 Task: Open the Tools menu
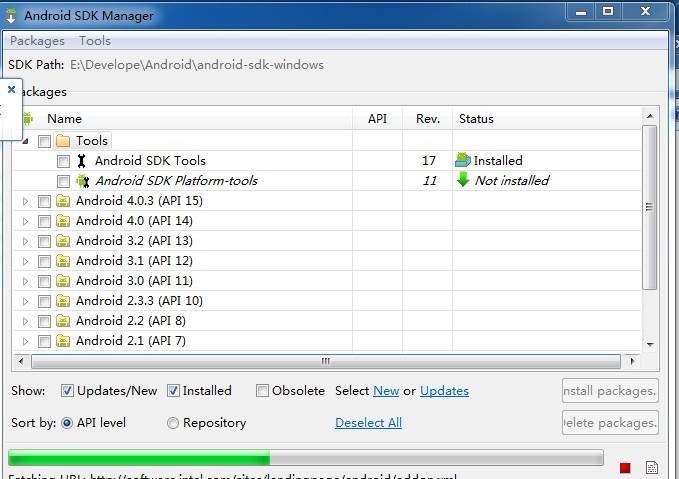click(95, 41)
